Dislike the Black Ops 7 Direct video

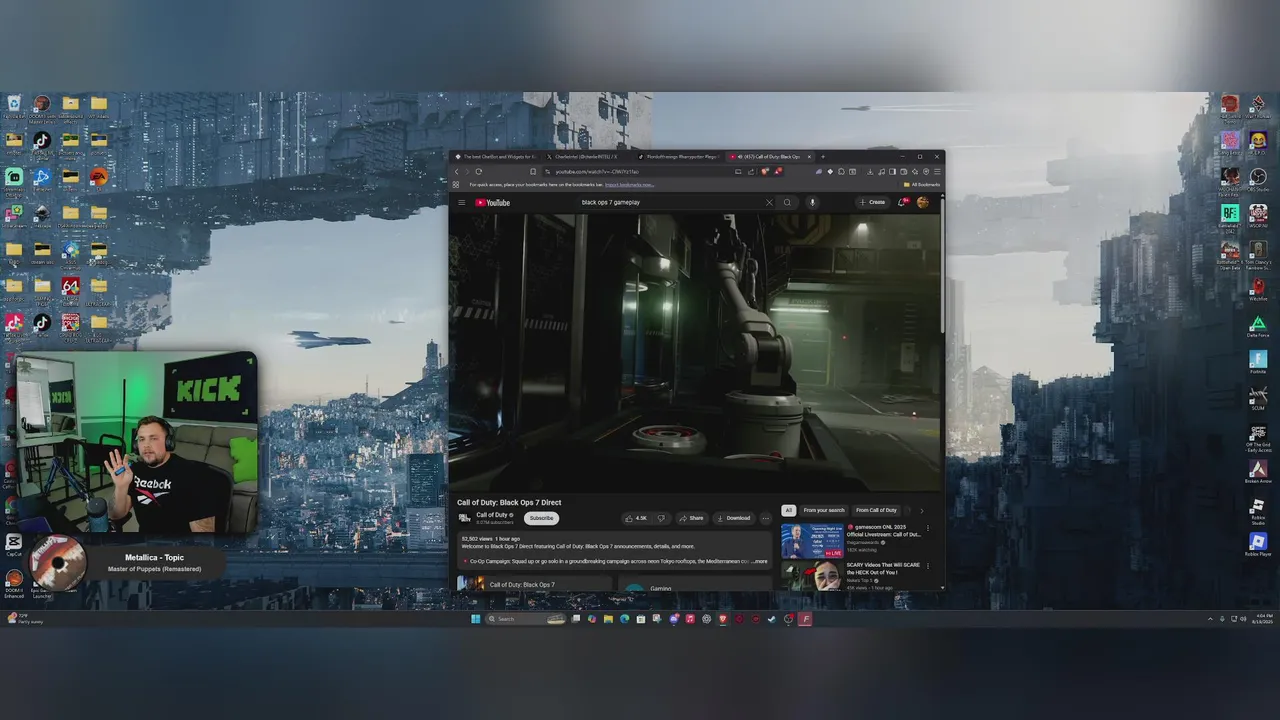pyautogui.click(x=661, y=518)
